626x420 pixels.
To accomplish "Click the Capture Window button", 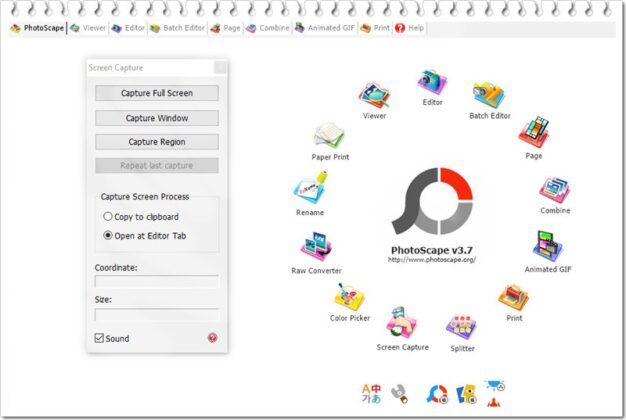I will click(156, 118).
